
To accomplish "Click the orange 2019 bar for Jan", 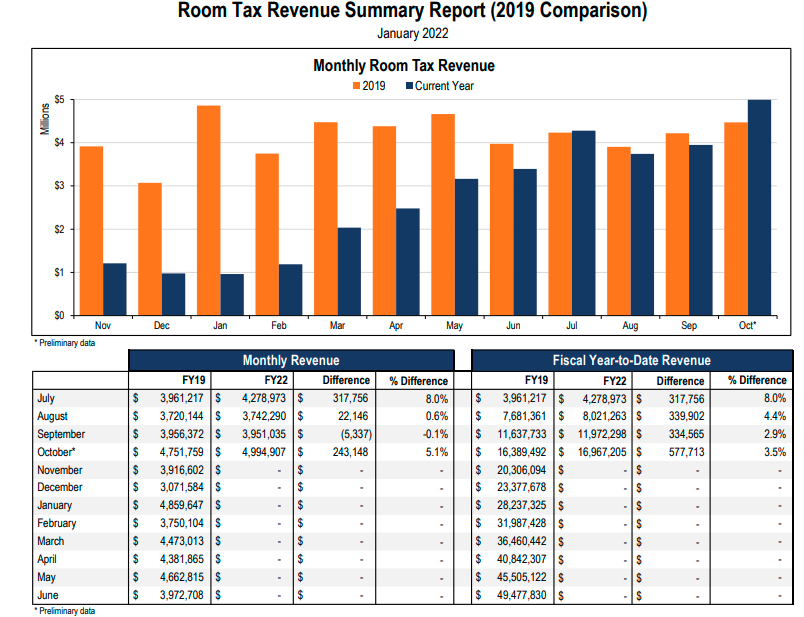I will pyautogui.click(x=208, y=210).
